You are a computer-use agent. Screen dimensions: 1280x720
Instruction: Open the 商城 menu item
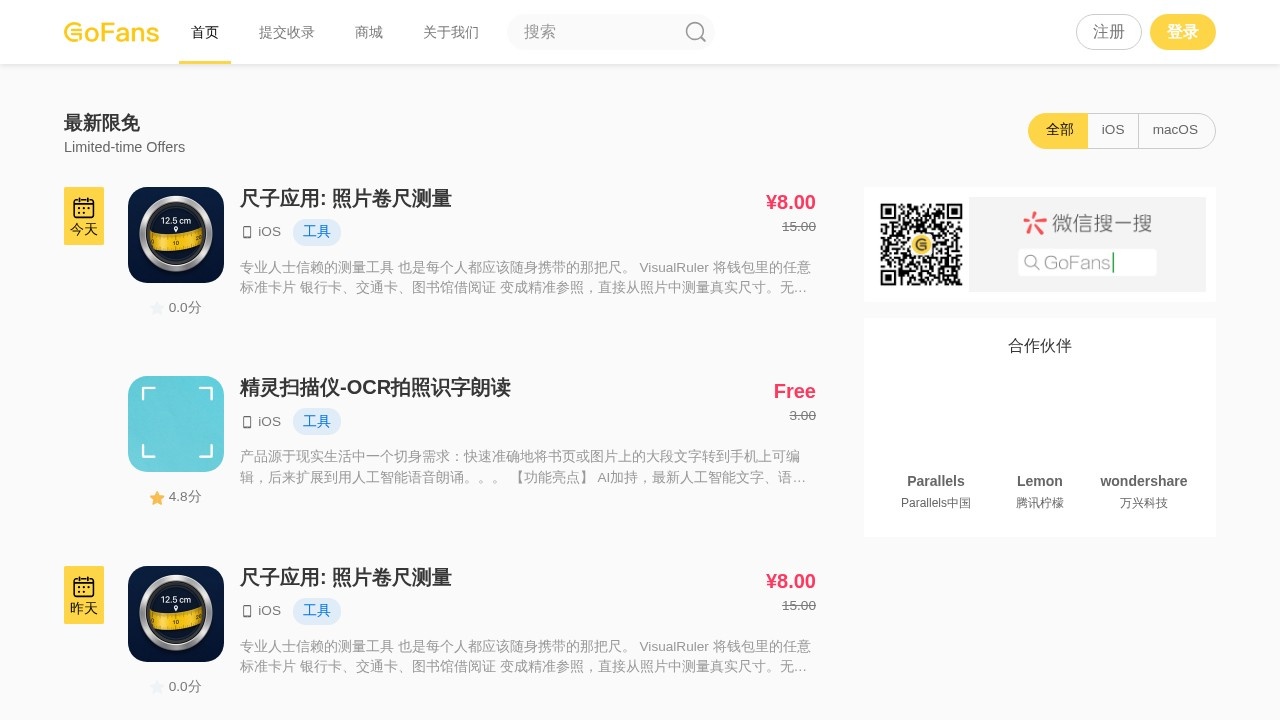[369, 32]
